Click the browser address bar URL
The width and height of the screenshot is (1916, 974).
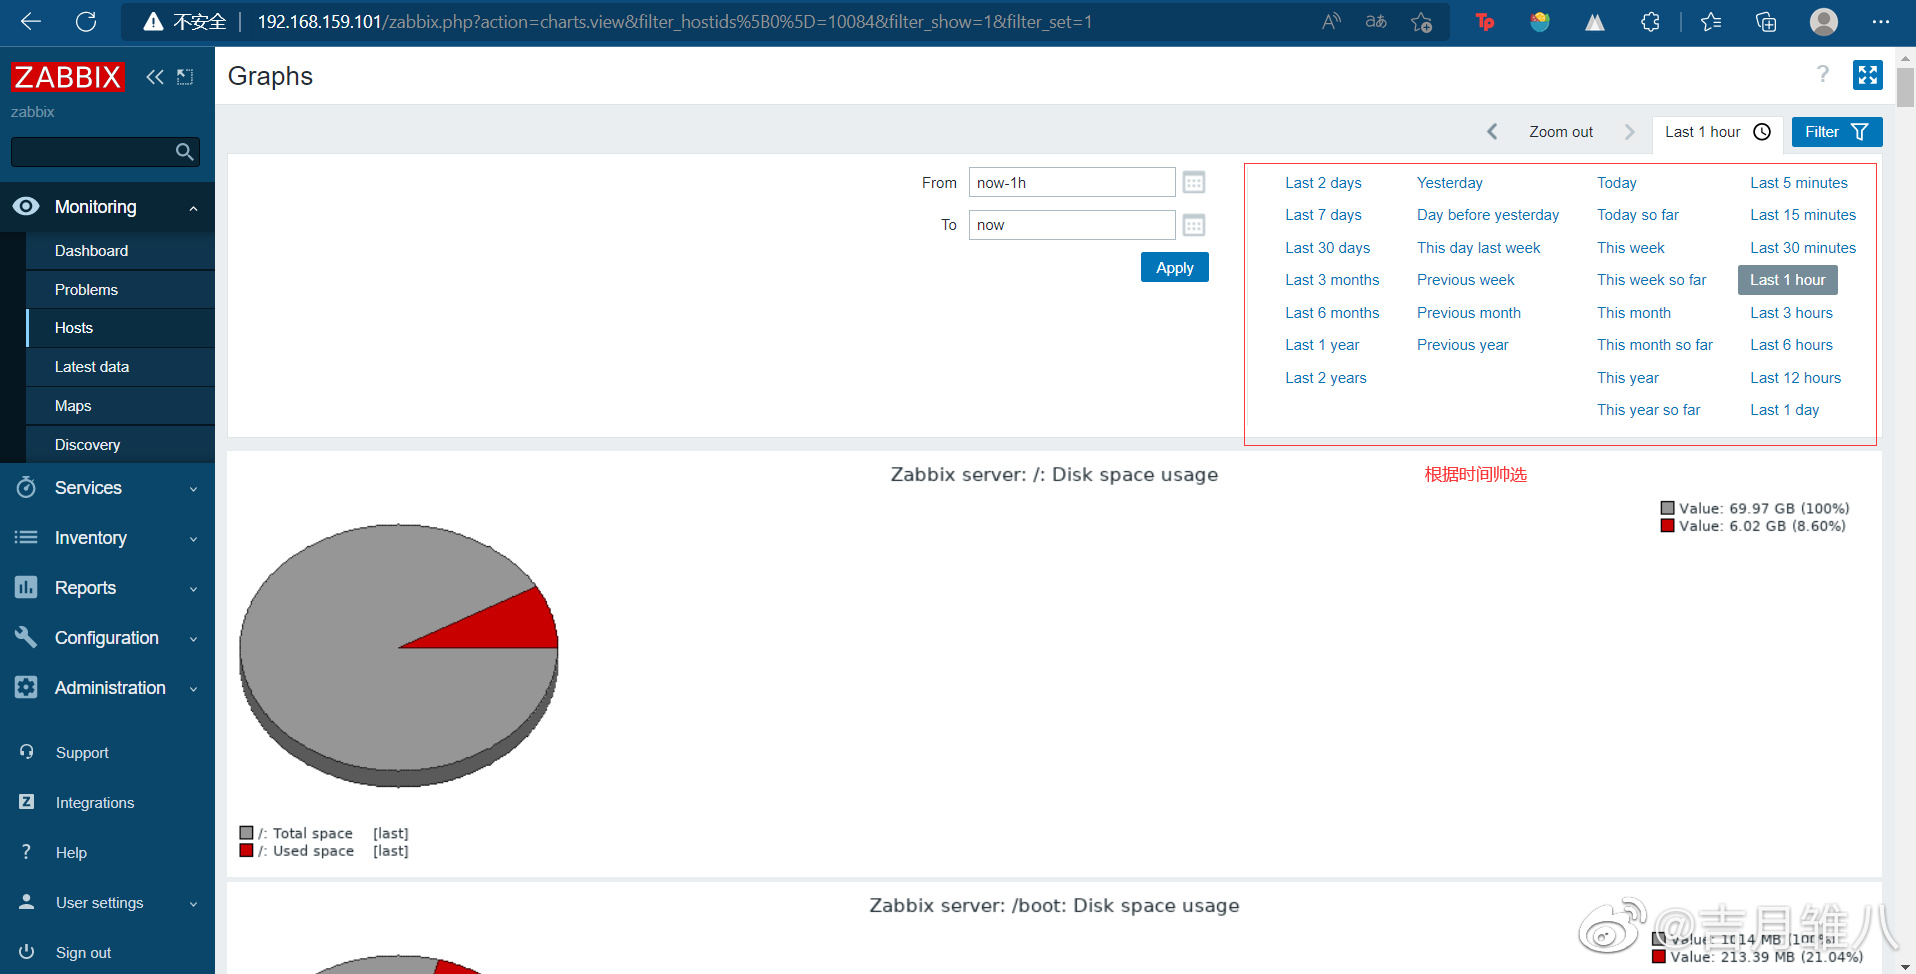[x=674, y=21]
